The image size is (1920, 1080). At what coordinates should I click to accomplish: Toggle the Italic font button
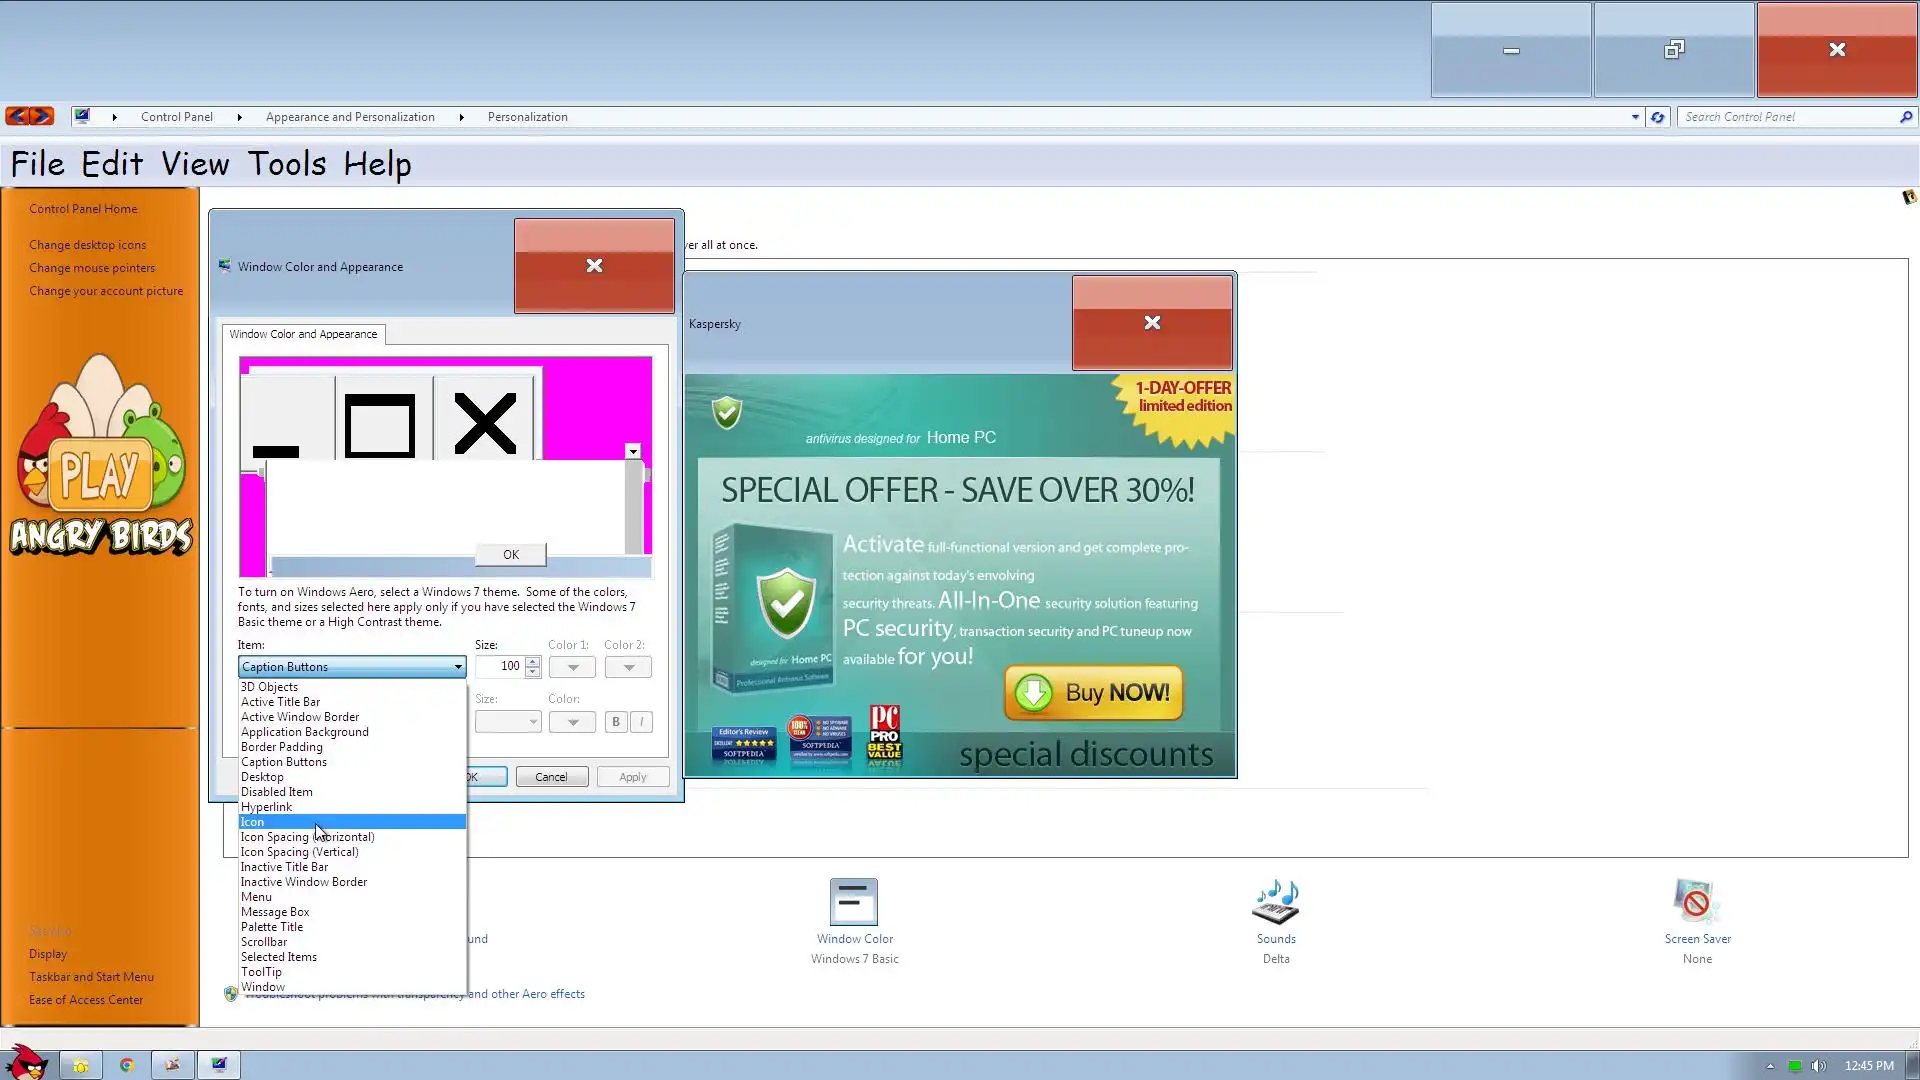click(642, 722)
